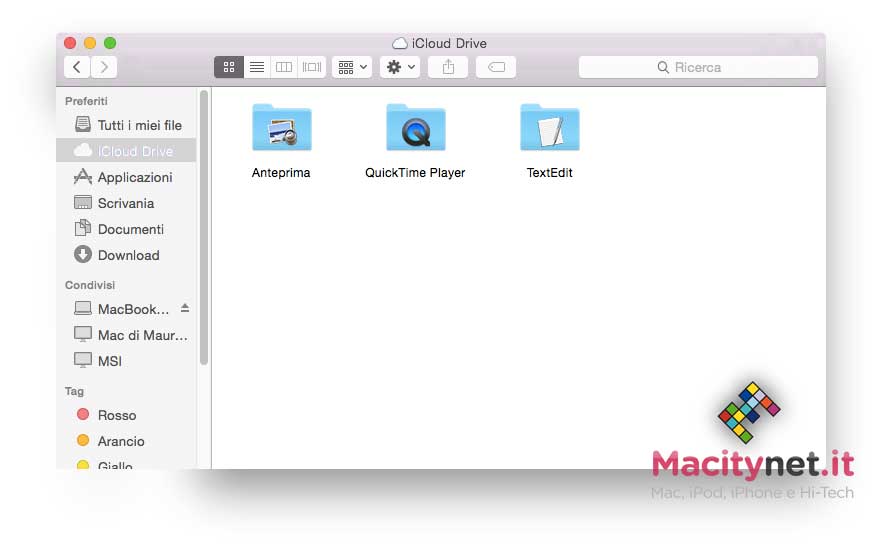This screenshot has height=549, width=882.
Task: Eject the shared MacBook
Action: 185,308
